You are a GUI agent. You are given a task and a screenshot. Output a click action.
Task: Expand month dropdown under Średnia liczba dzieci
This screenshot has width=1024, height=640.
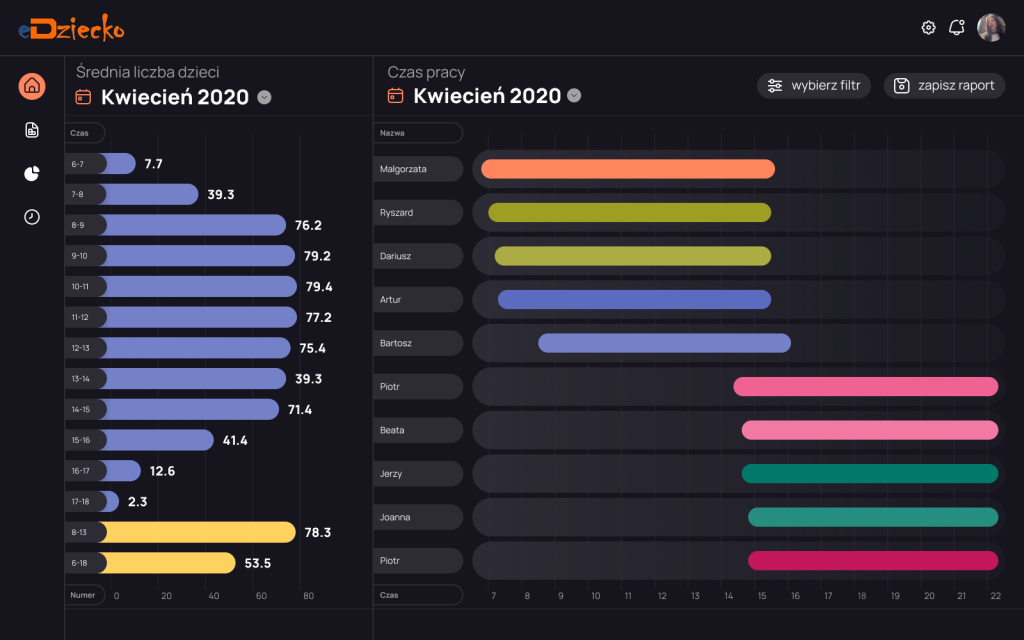coord(264,97)
